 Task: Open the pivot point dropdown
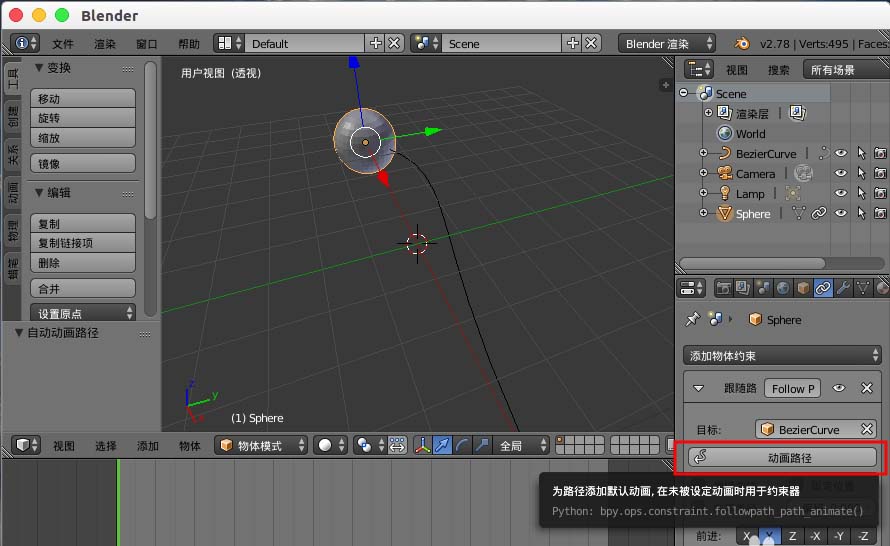[x=369, y=446]
